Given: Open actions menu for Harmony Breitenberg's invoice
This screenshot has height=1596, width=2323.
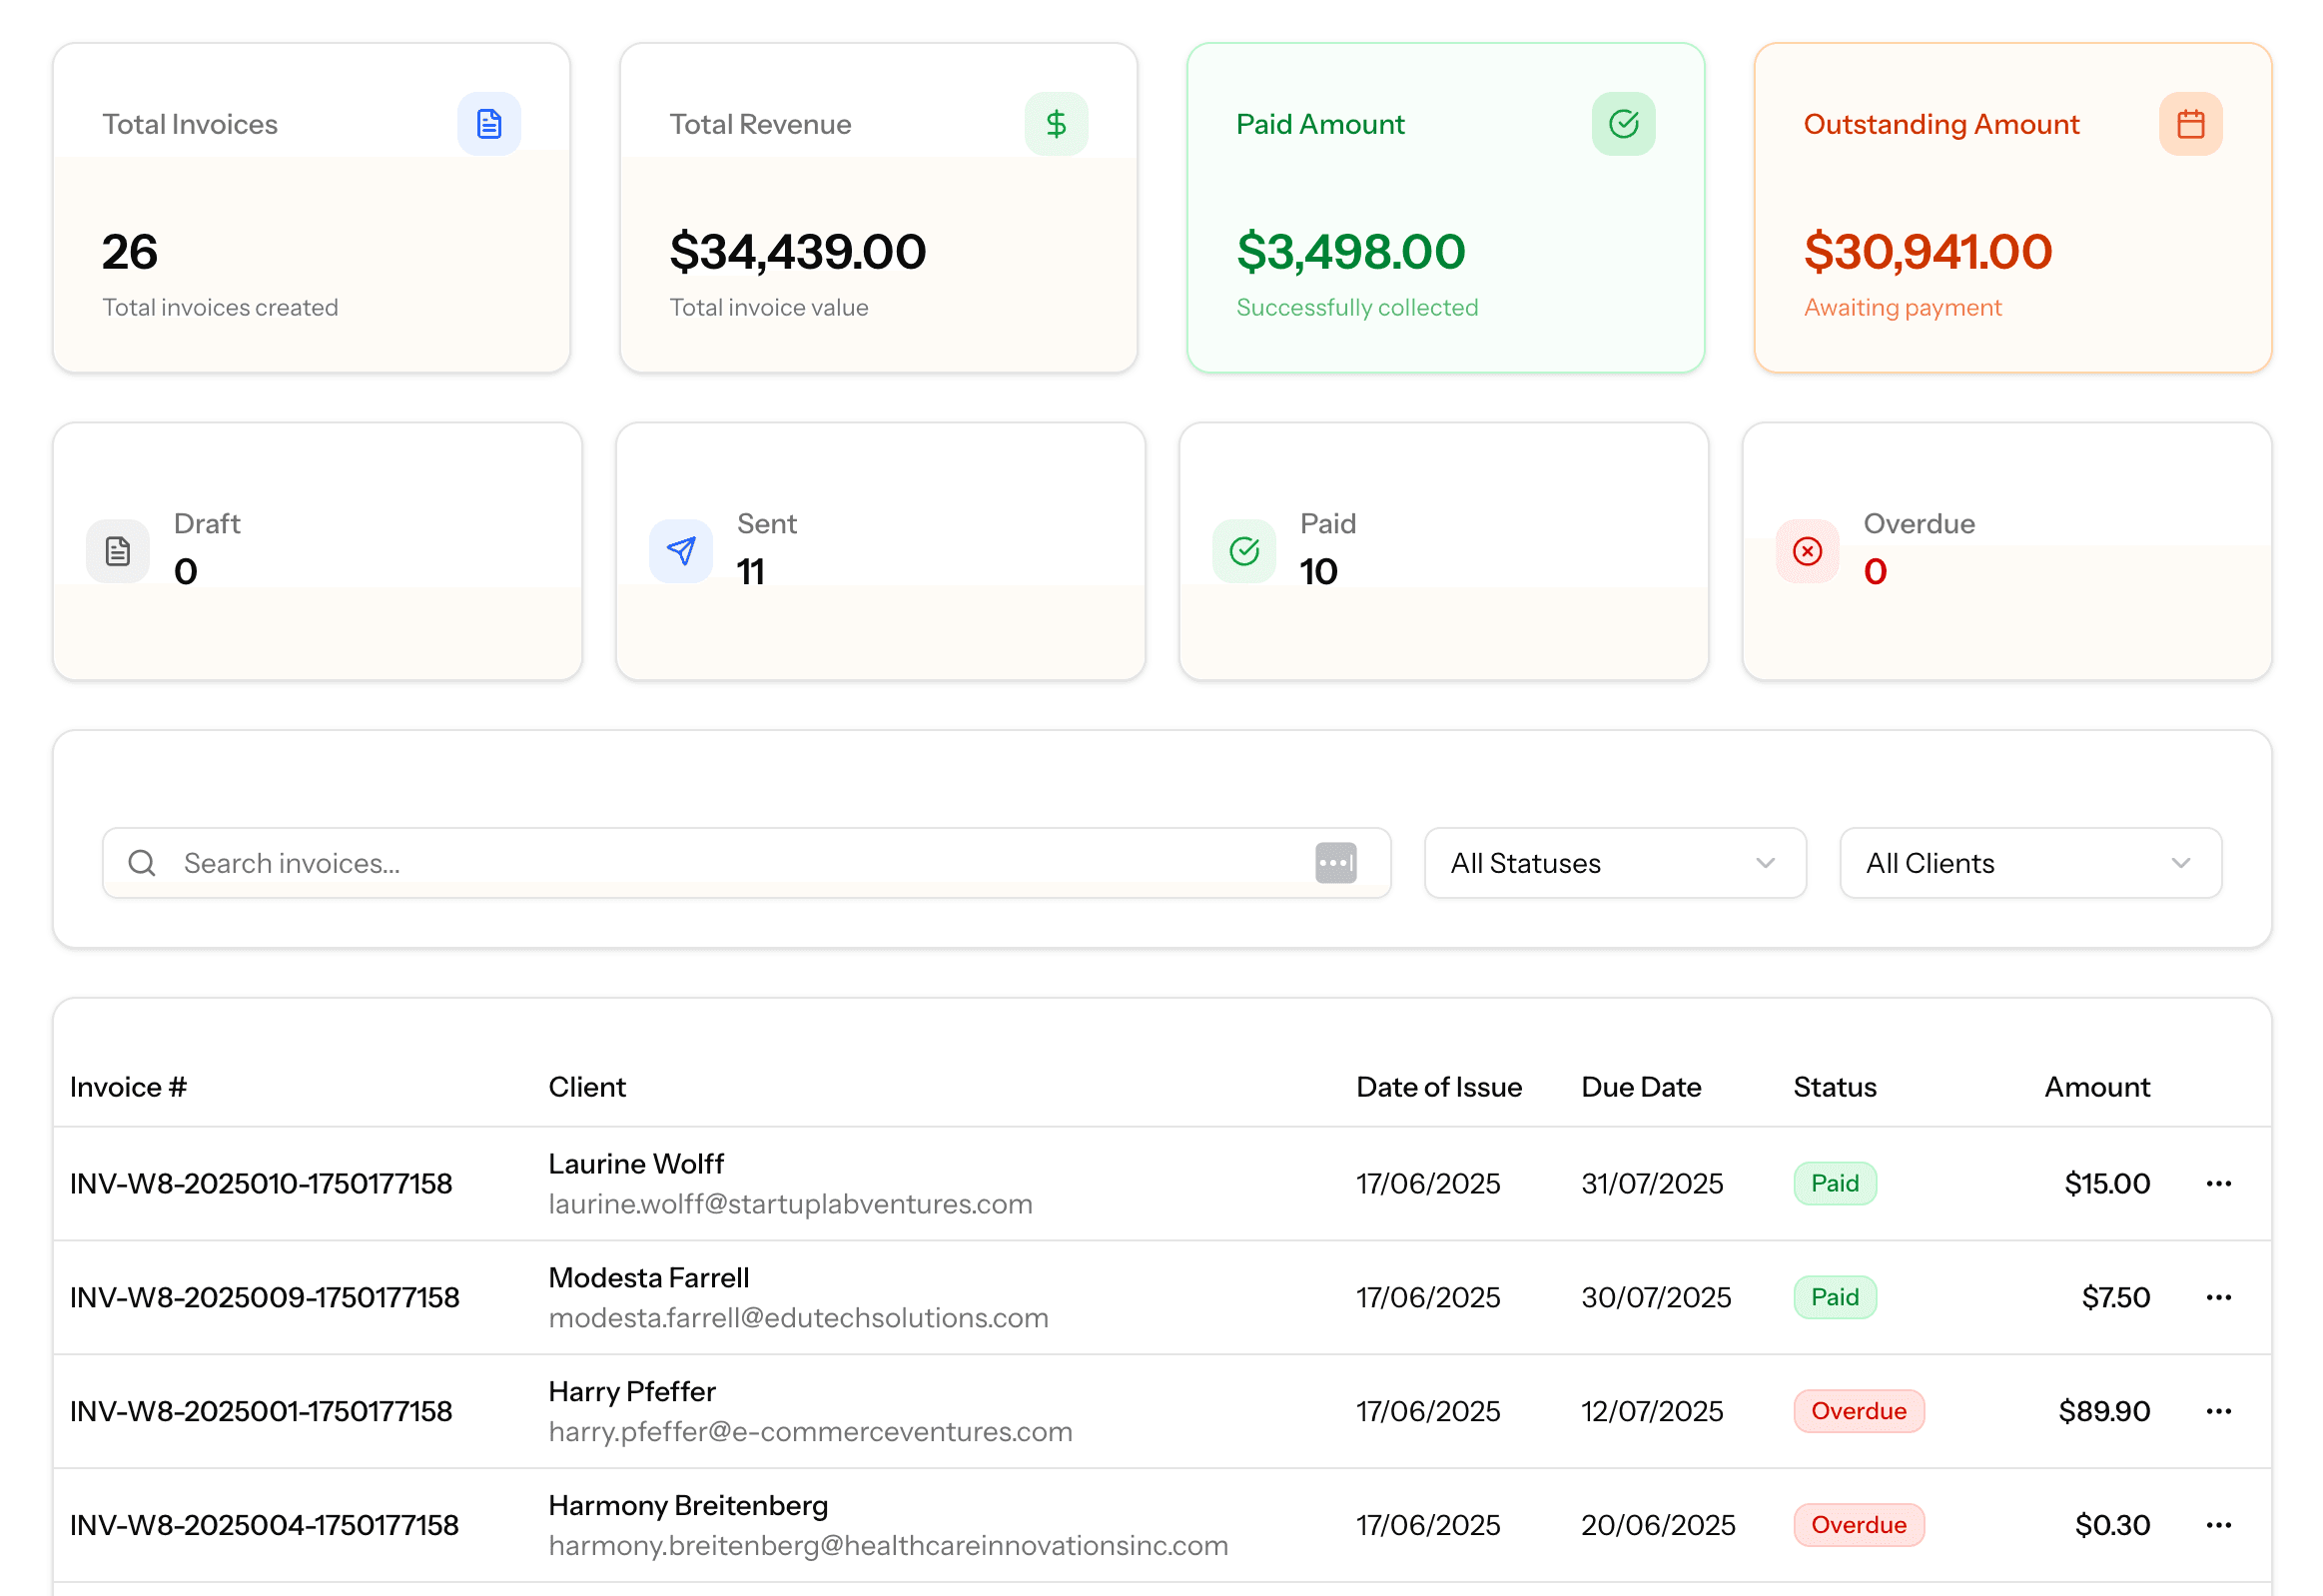Looking at the screenshot, I should pos(2218,1525).
